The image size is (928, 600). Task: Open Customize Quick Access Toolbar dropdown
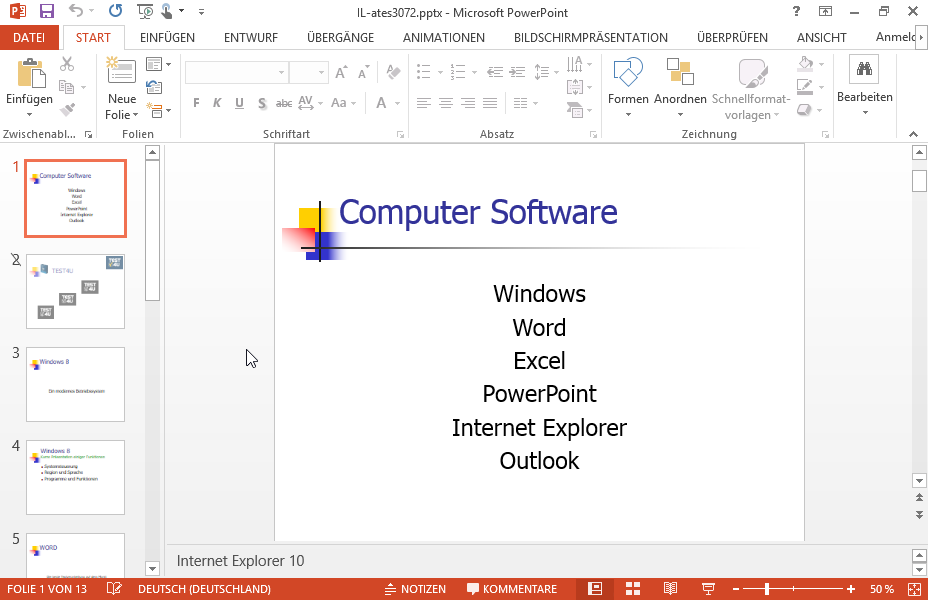point(201,11)
